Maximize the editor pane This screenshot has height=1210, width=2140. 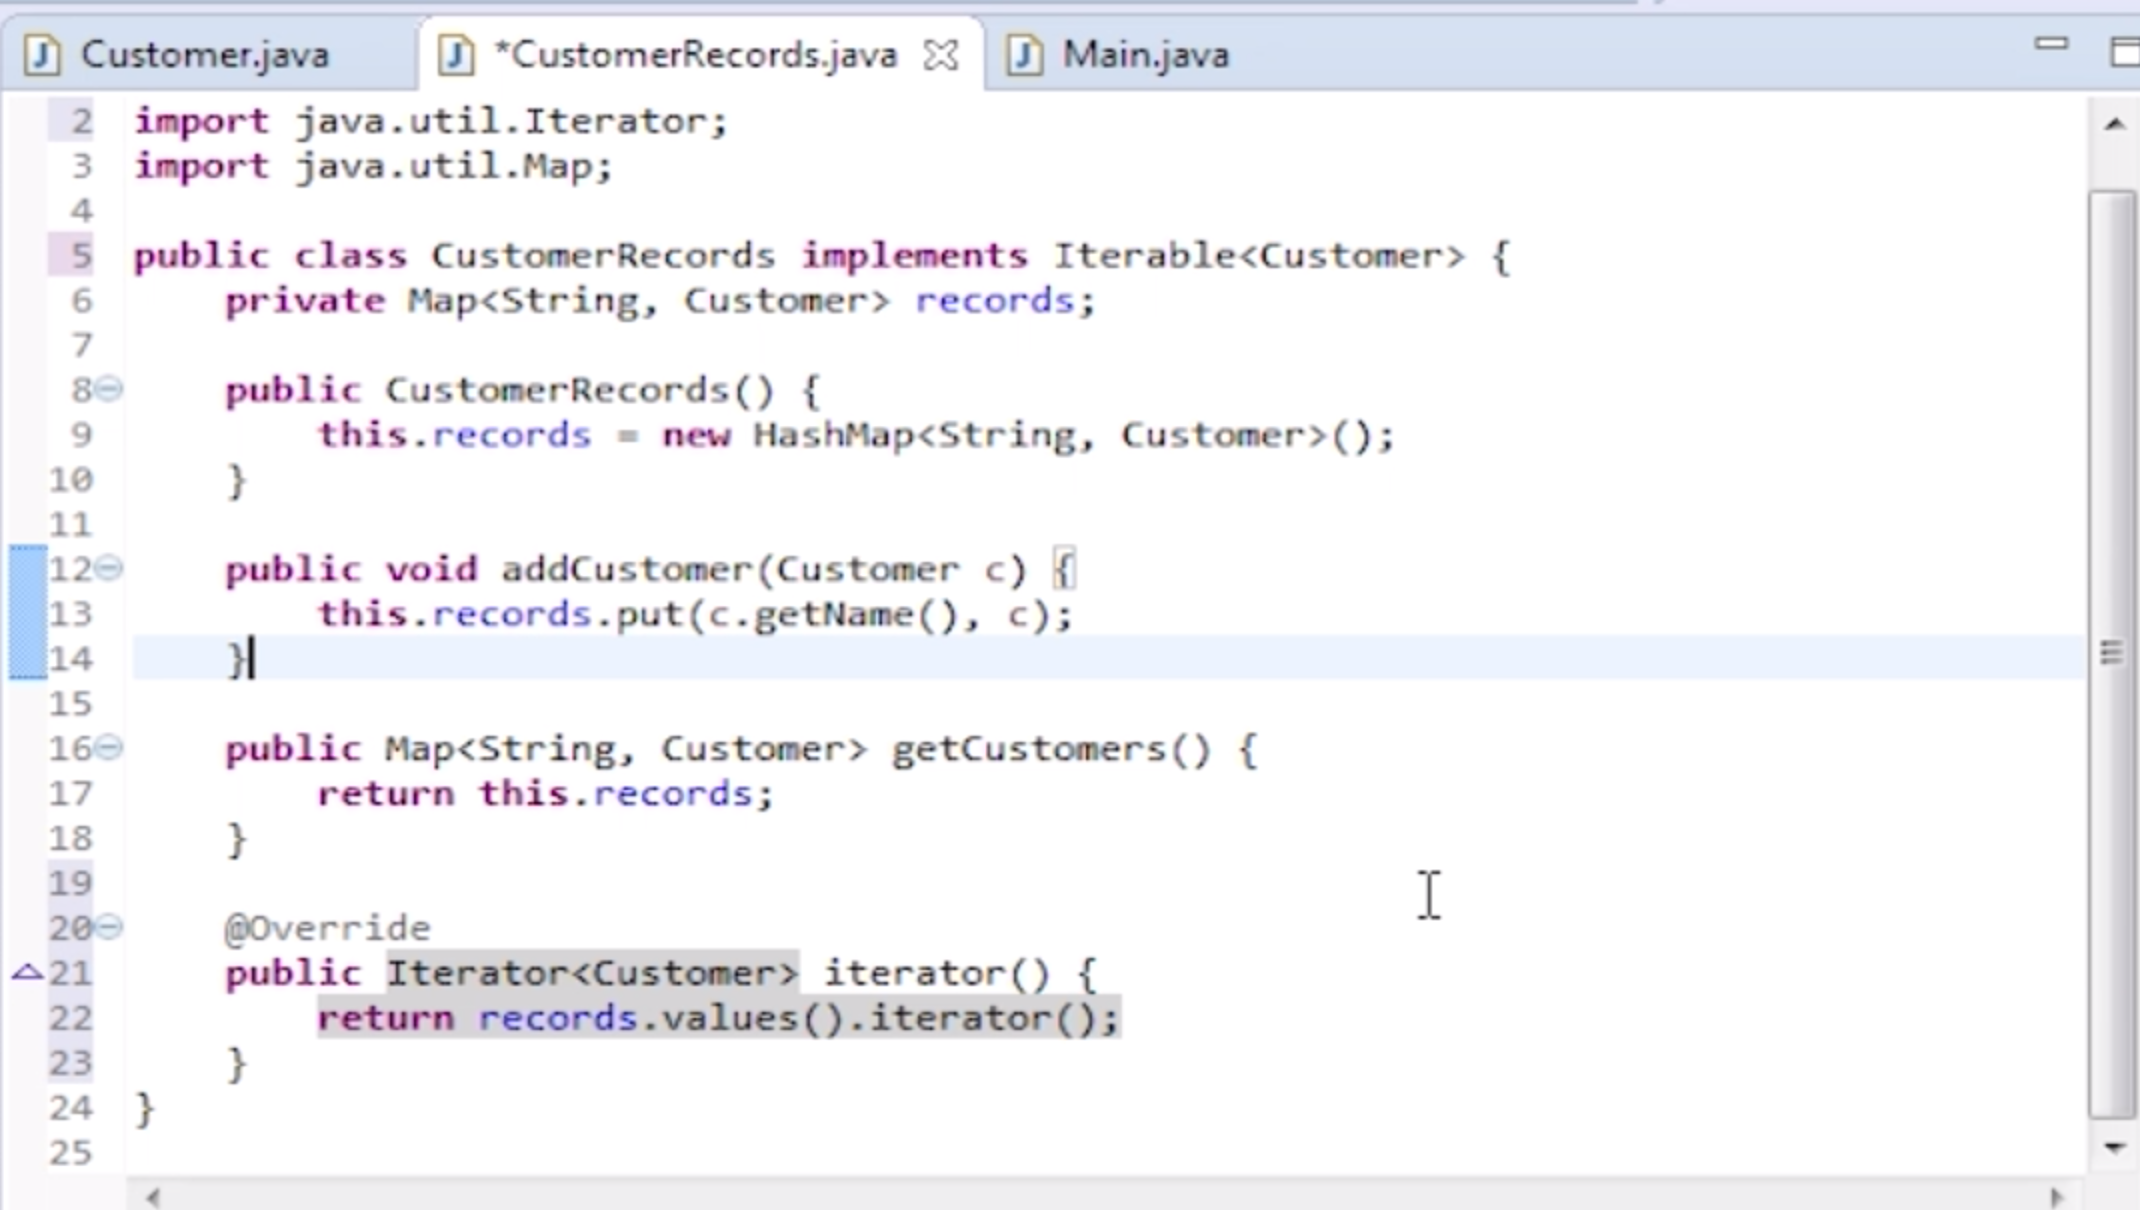coord(2126,52)
